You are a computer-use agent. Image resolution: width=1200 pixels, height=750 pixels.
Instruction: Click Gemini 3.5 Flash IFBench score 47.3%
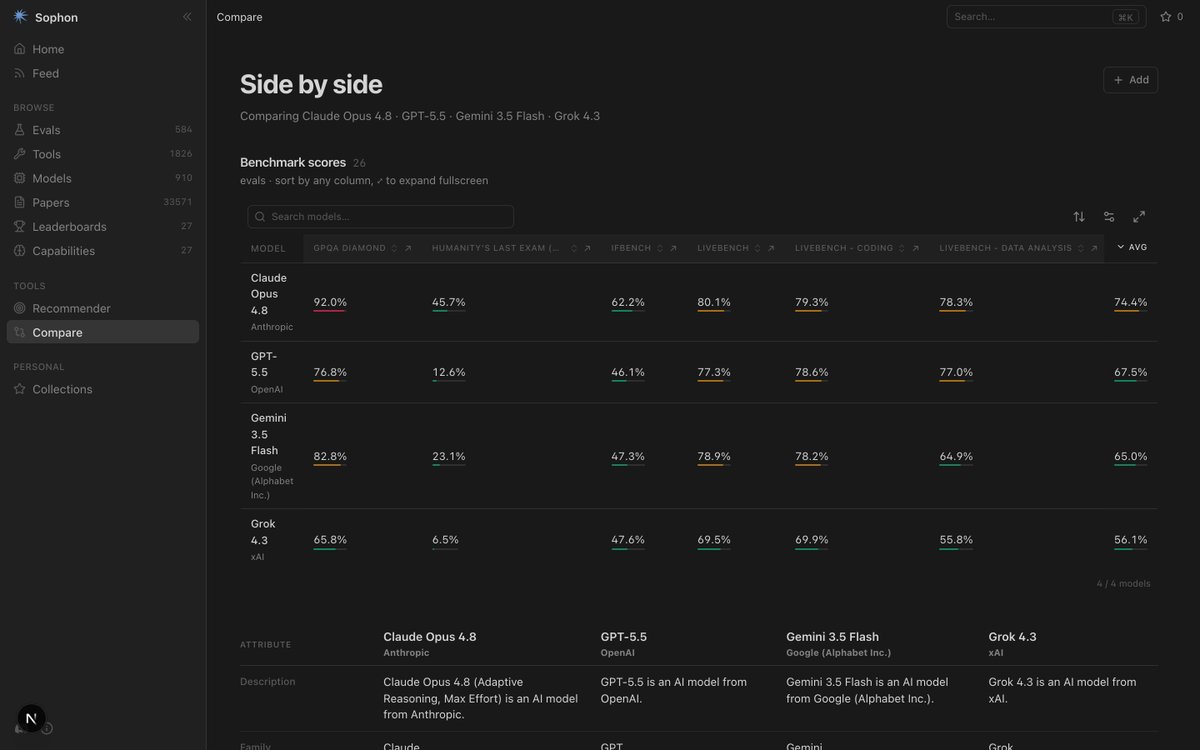pos(628,456)
